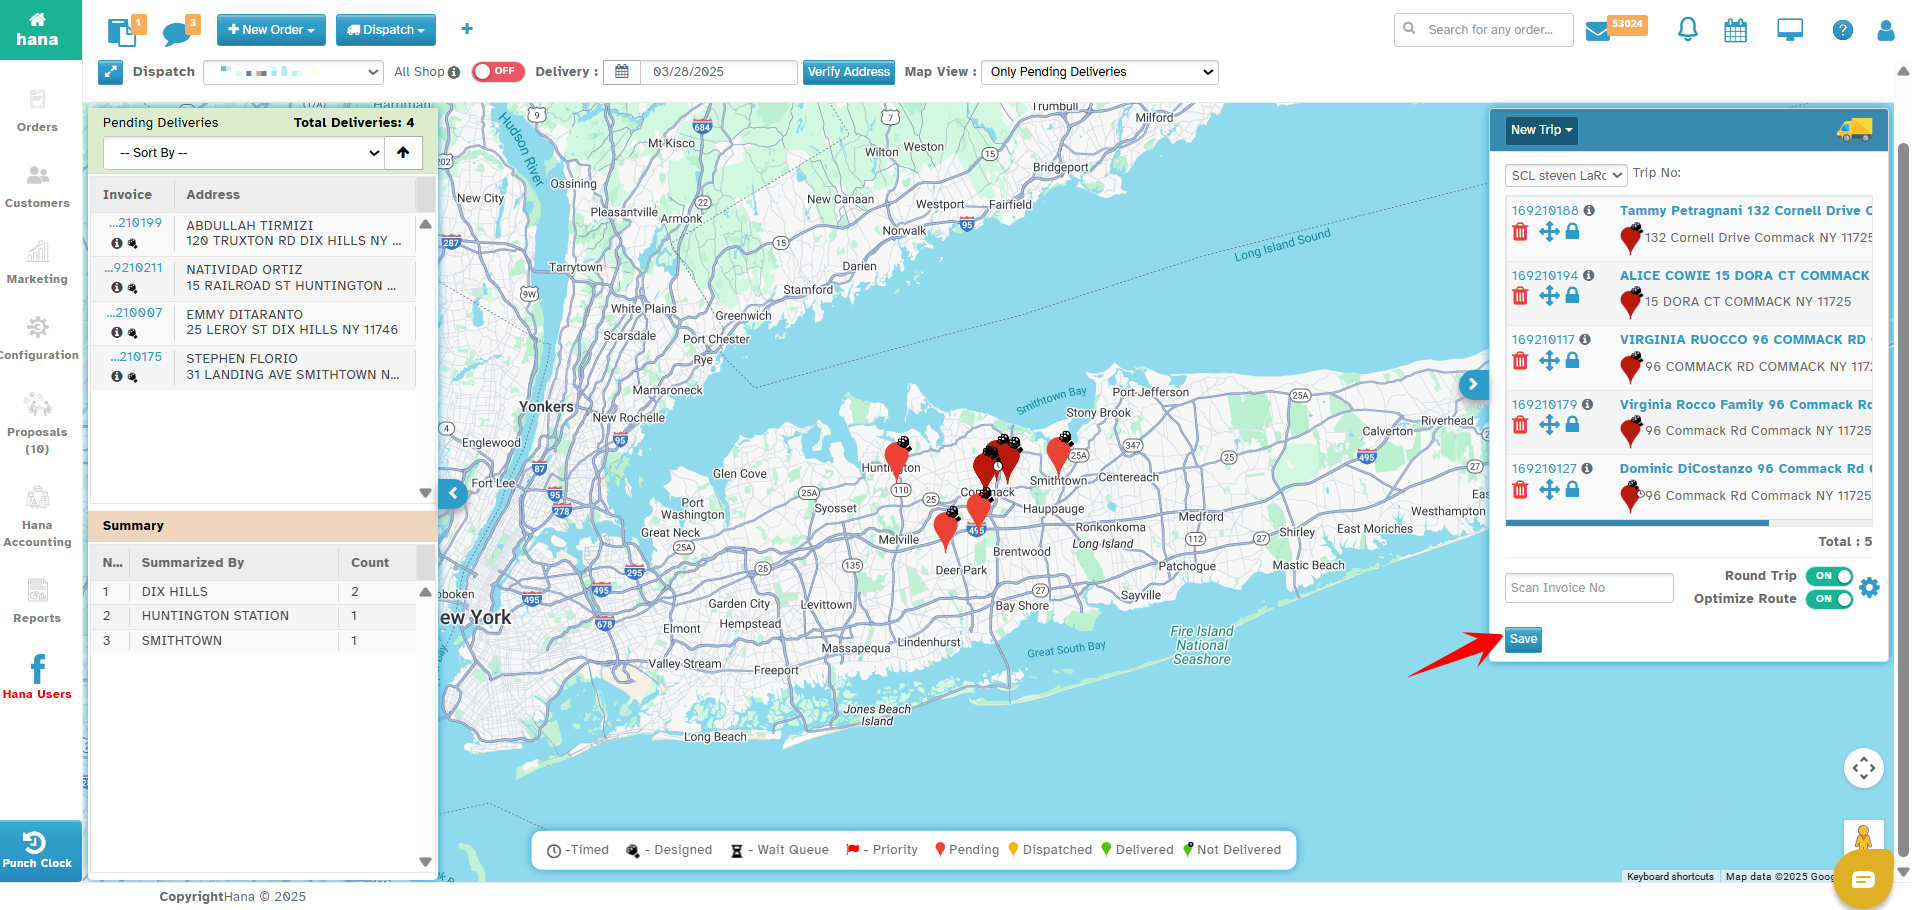This screenshot has width=1912, height=910.
Task: Lock trip stop 169210117
Action: pos(1572,360)
